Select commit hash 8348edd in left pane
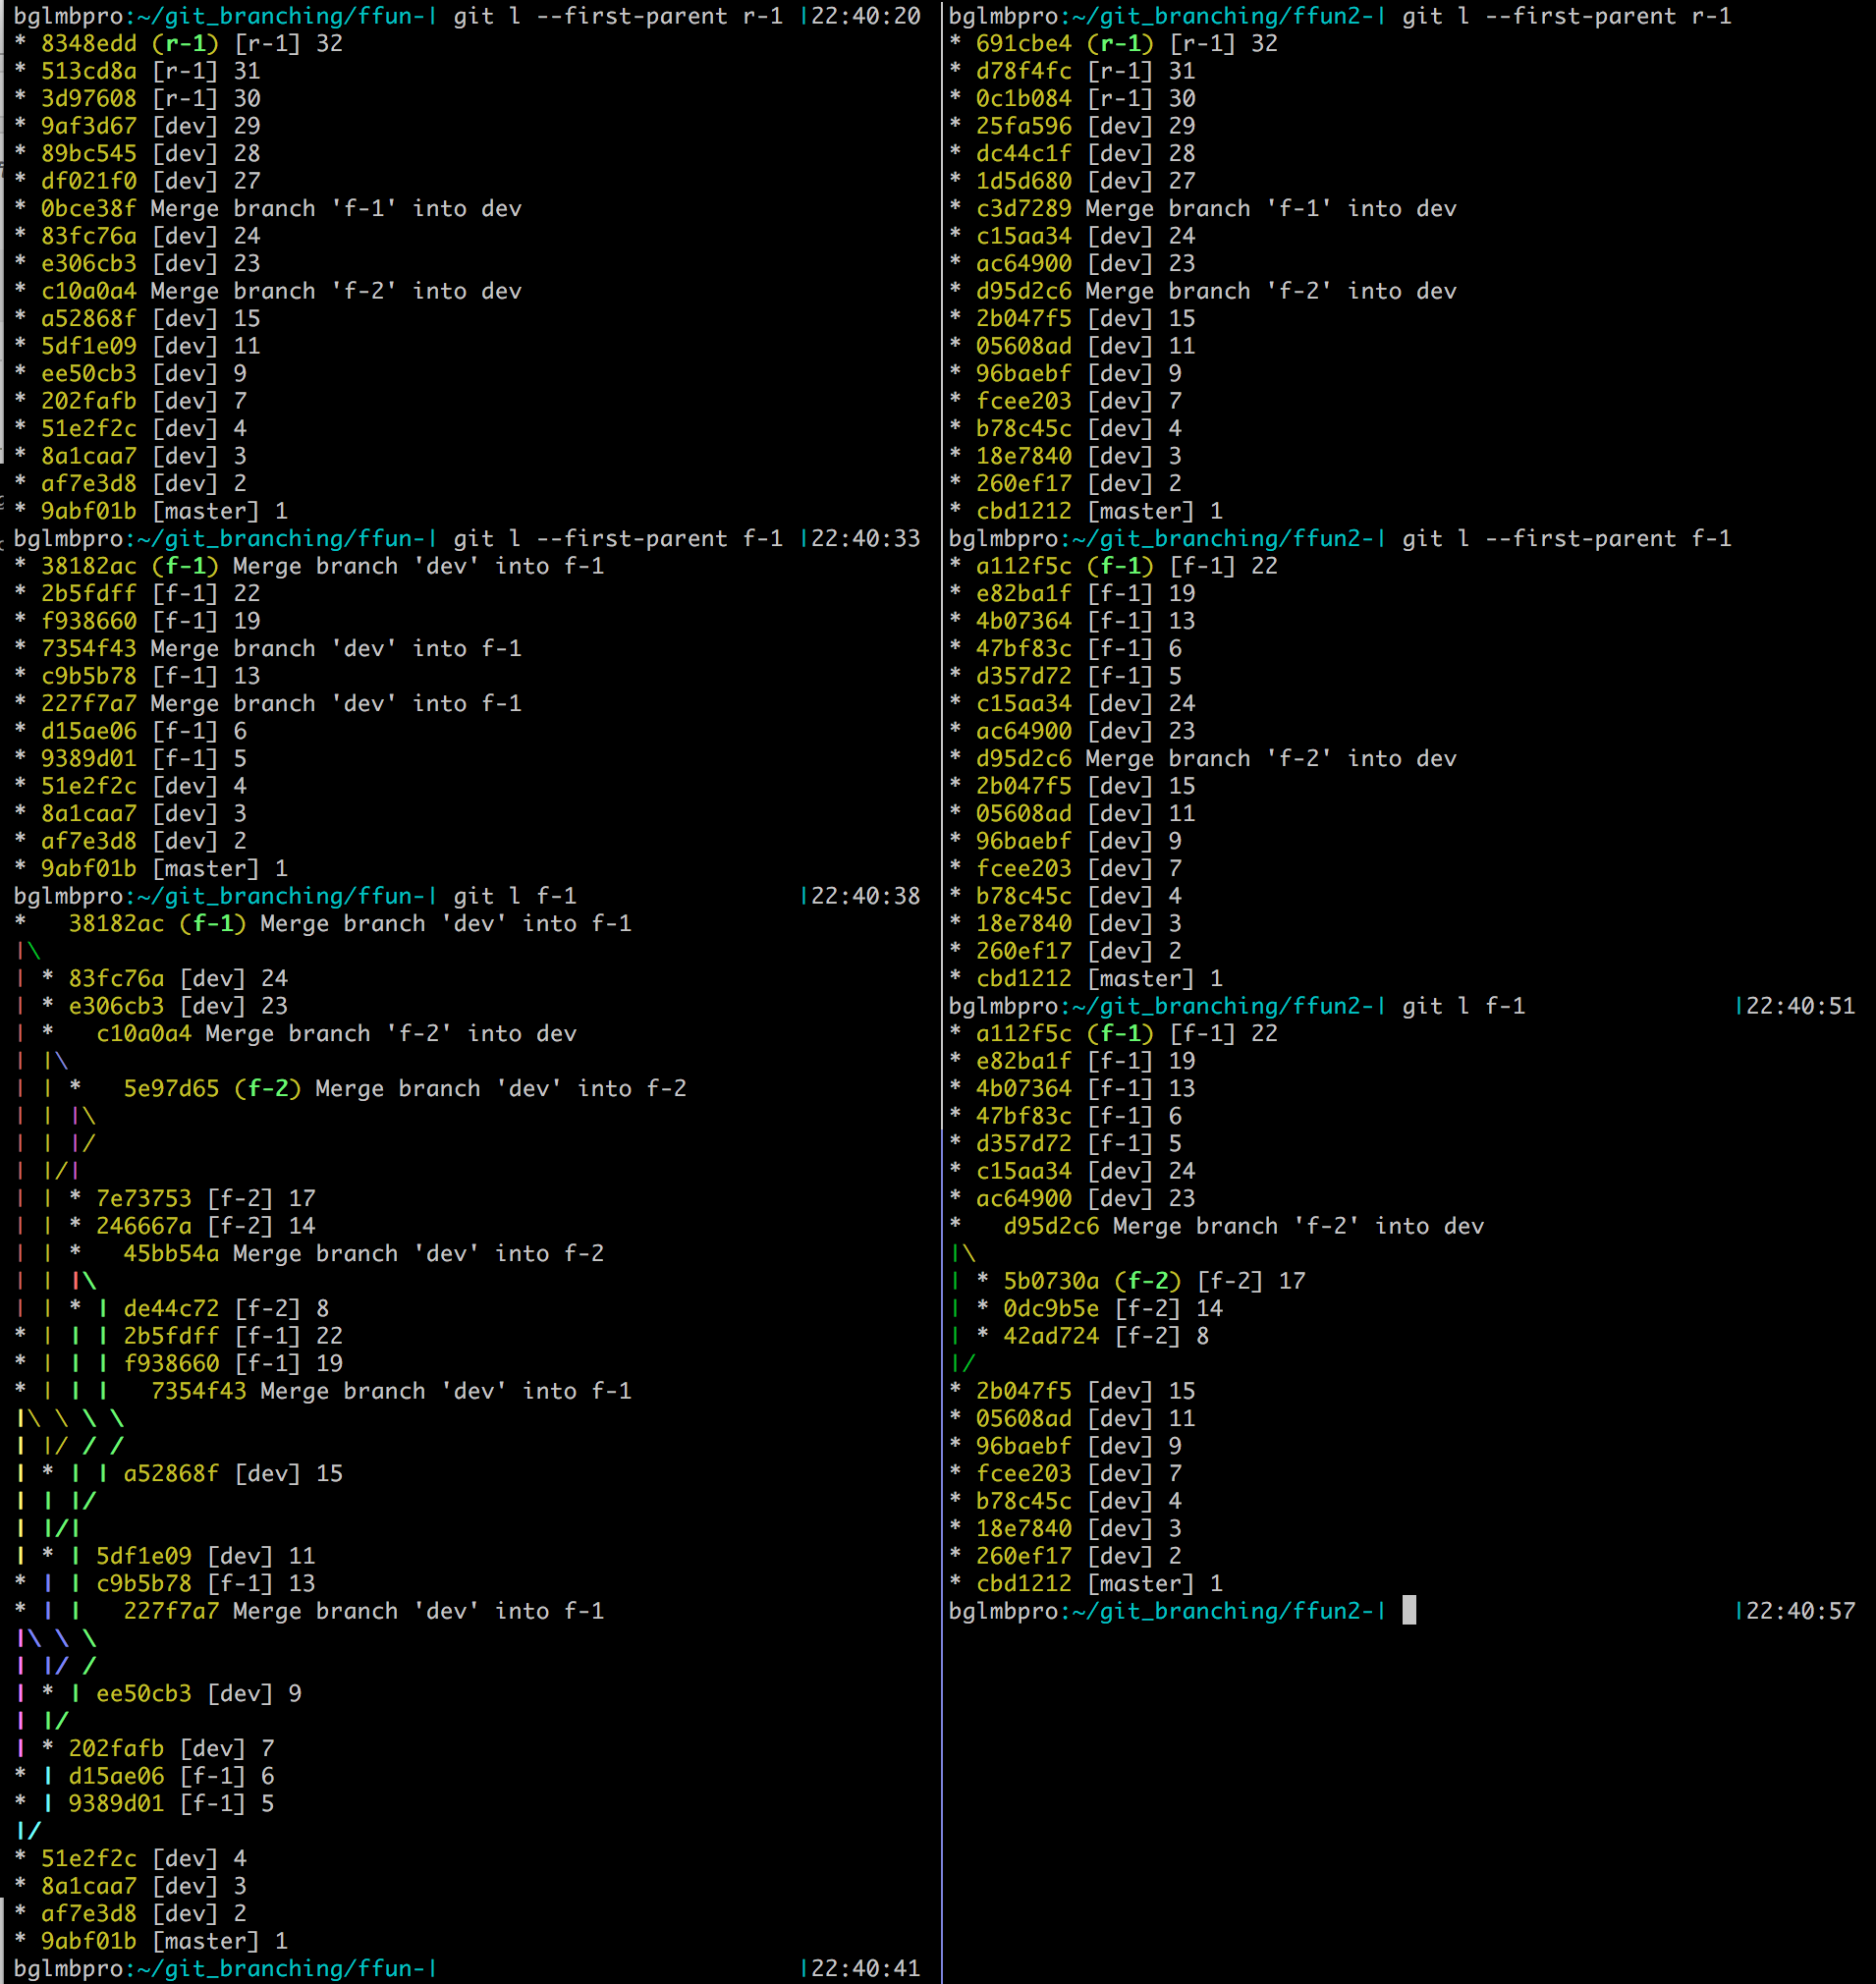The image size is (1876, 1984). 89,43
